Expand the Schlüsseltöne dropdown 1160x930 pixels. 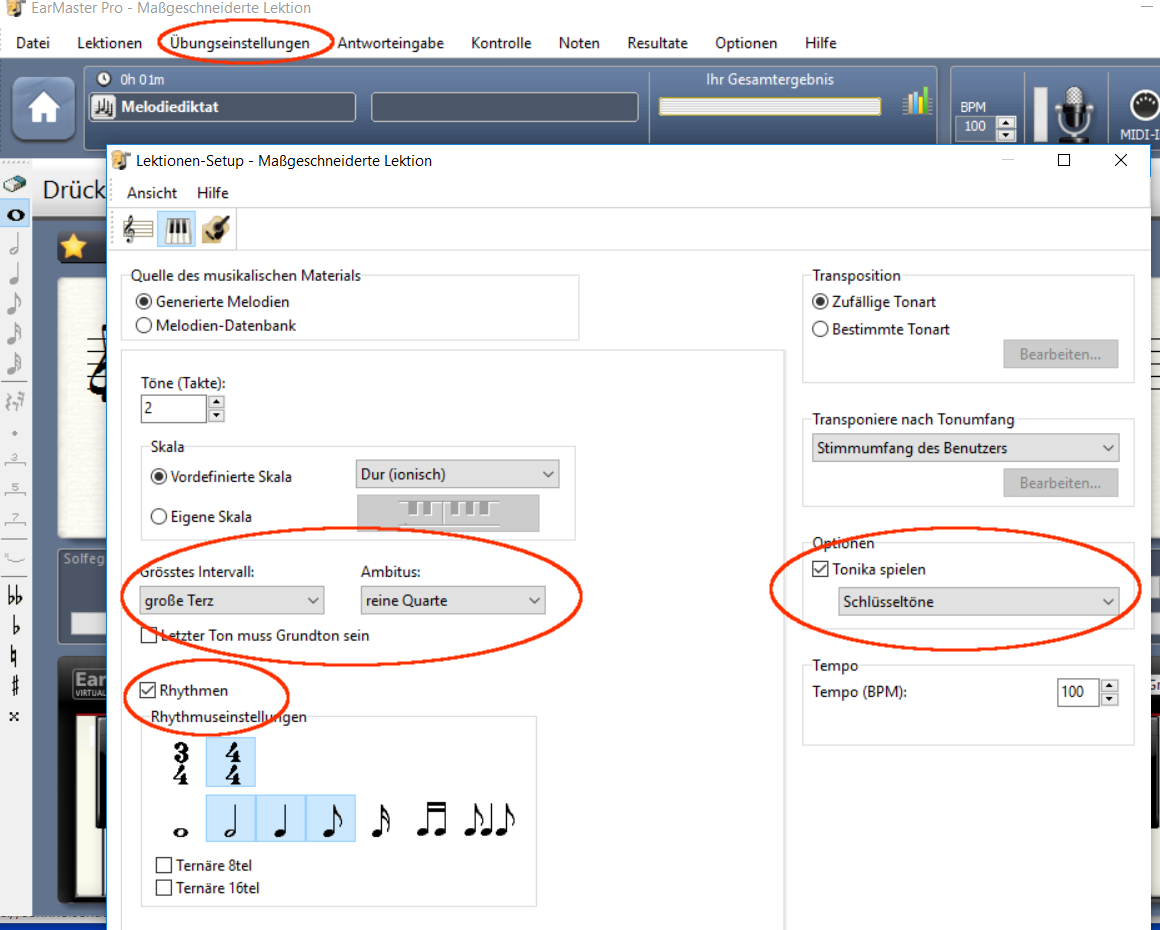(979, 602)
